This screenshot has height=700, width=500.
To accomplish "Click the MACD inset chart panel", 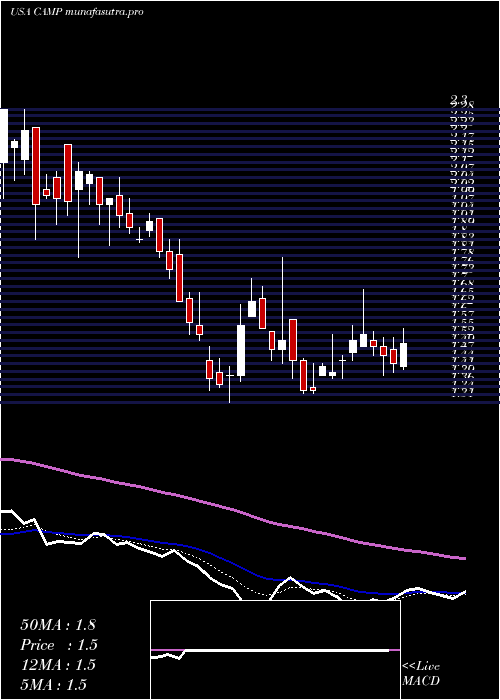I will (275, 650).
